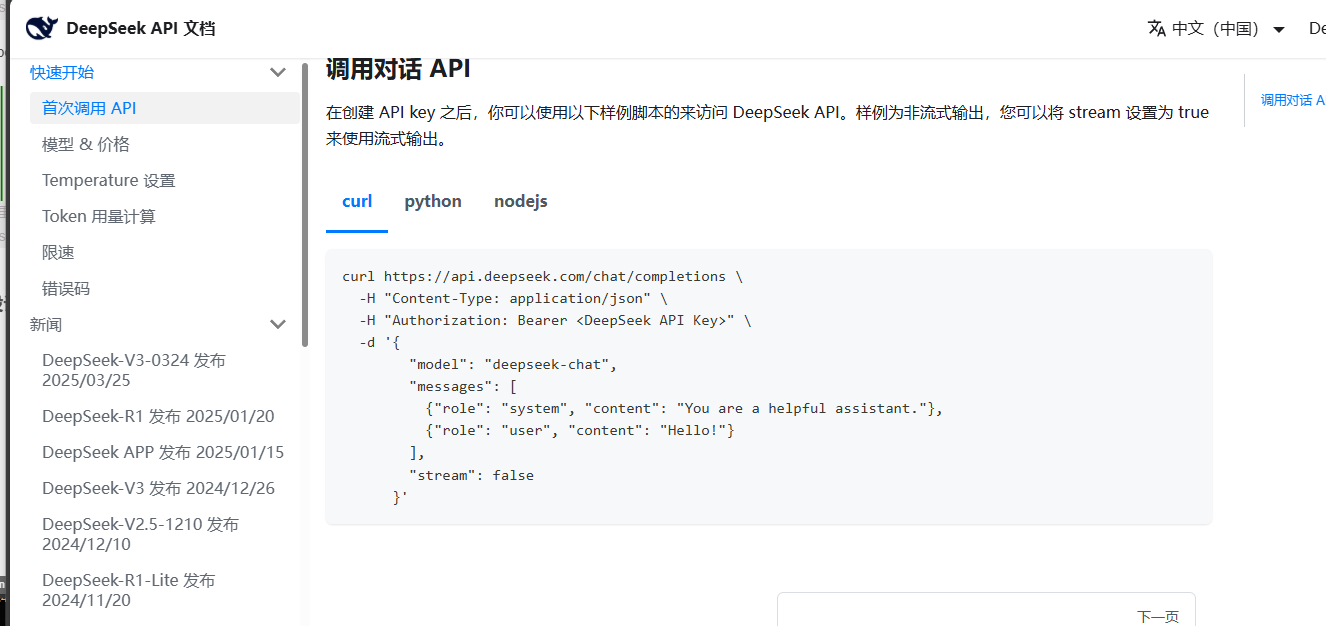
Task: Open the 中文（中国） language dropdown
Action: point(1216,28)
